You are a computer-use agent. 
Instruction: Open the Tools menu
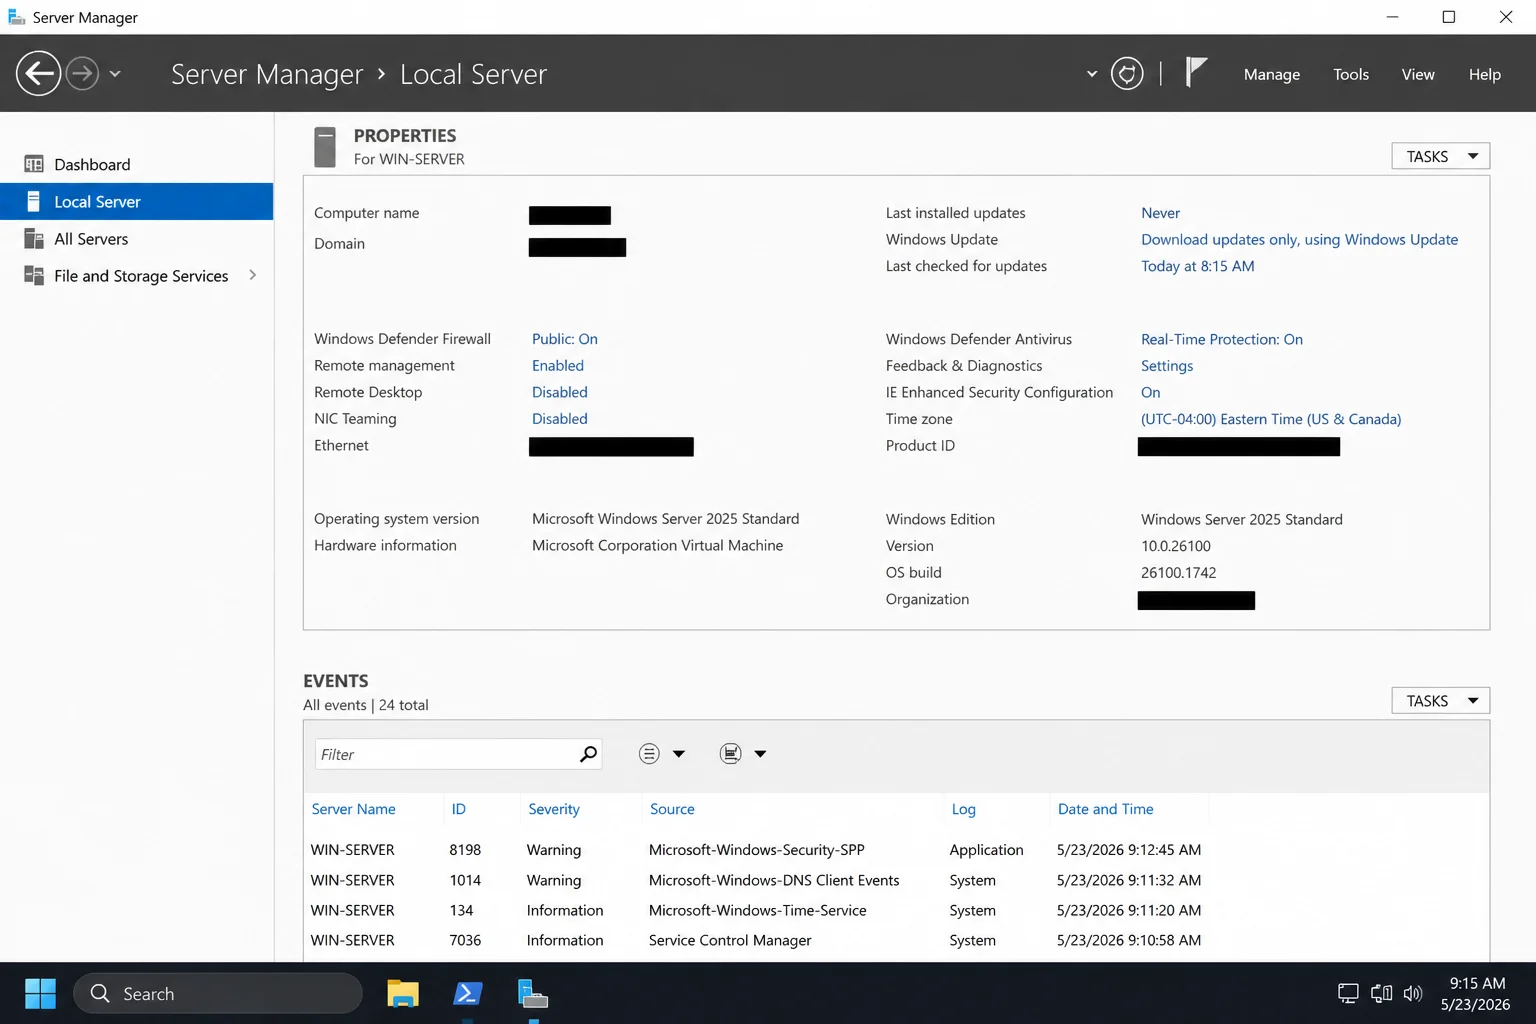click(x=1351, y=74)
